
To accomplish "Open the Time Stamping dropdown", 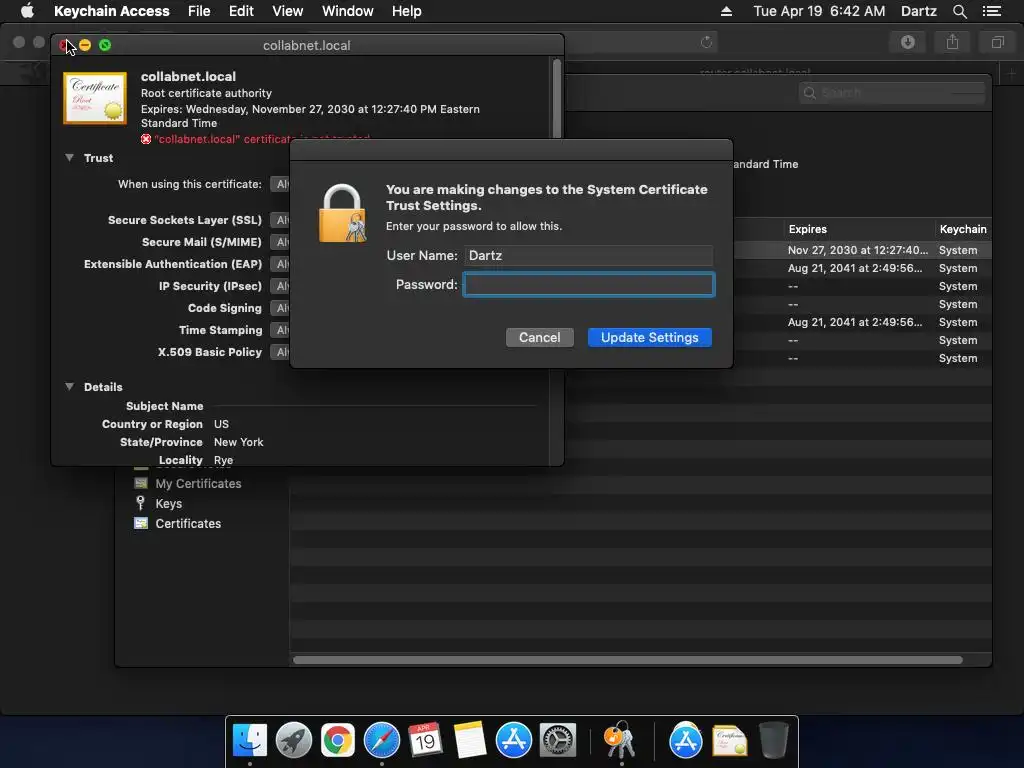I will coord(280,330).
